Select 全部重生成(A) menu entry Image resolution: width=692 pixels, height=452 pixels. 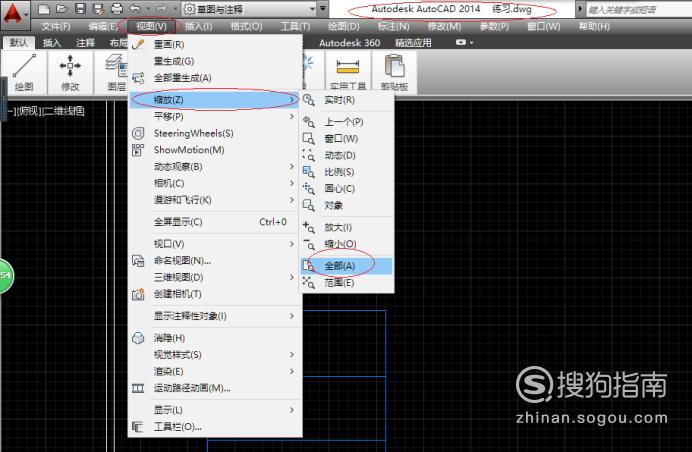tap(214, 78)
